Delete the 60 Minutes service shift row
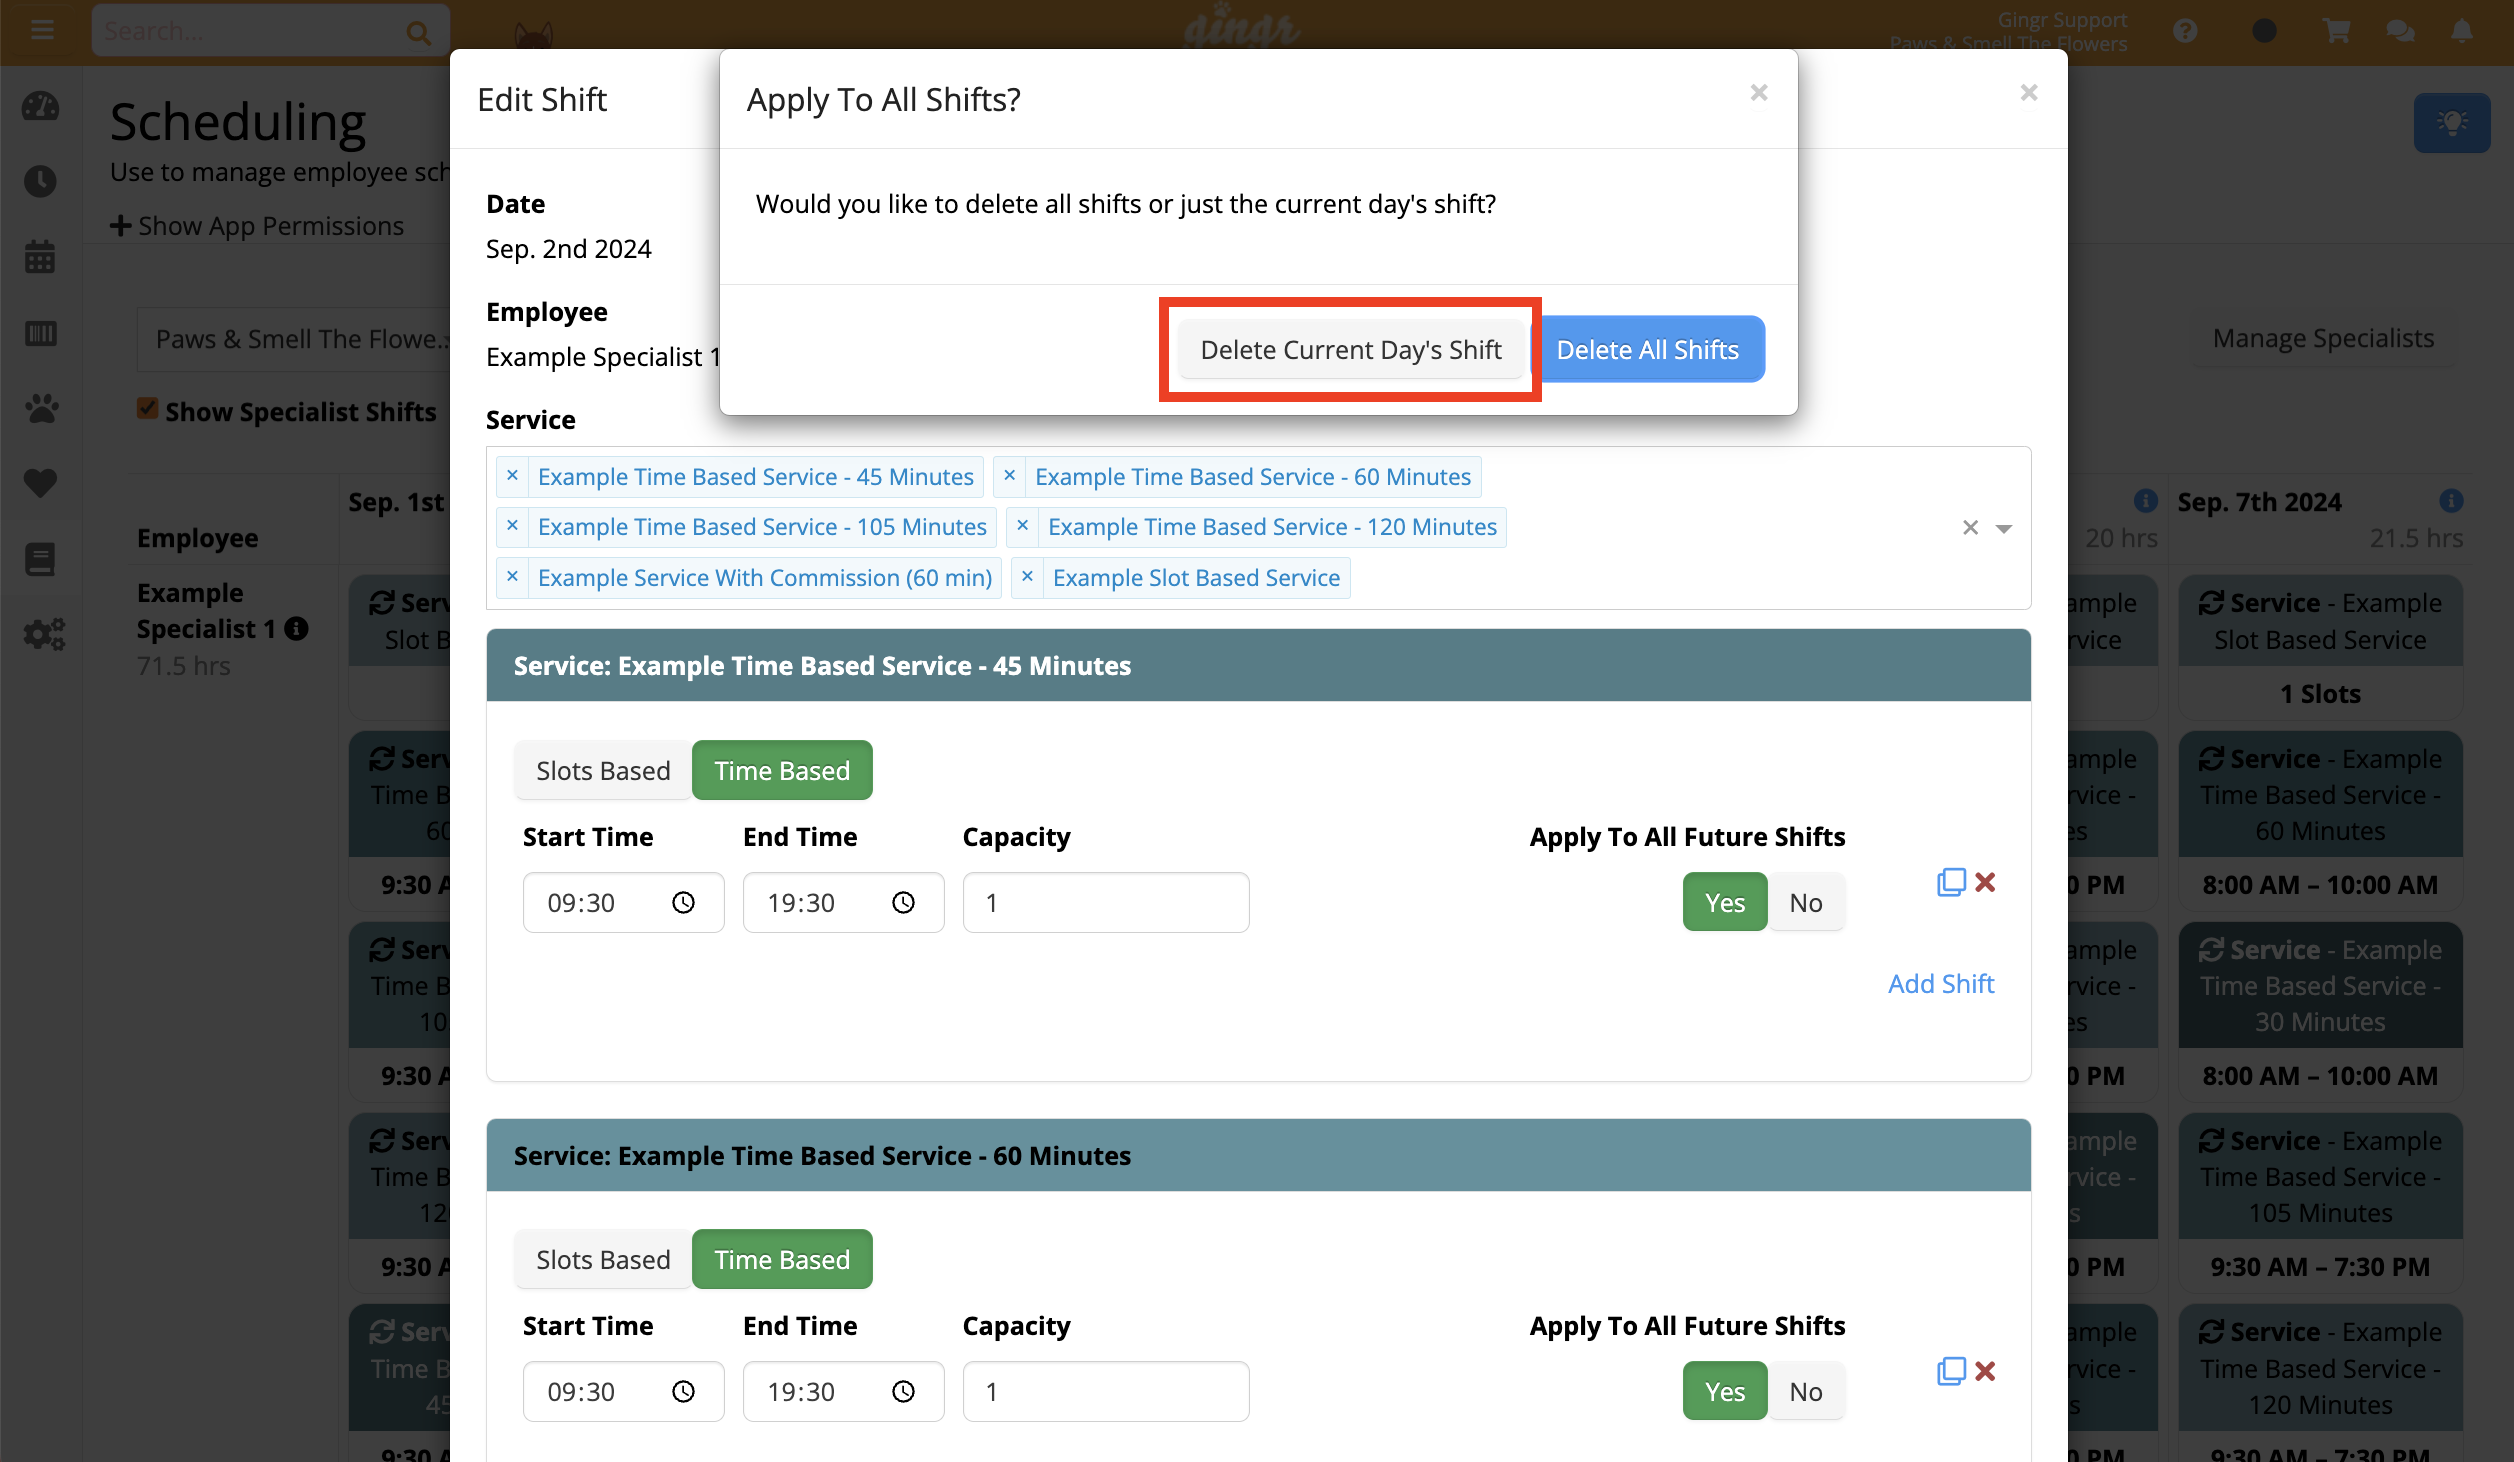The height and width of the screenshot is (1462, 2514). [1985, 1371]
